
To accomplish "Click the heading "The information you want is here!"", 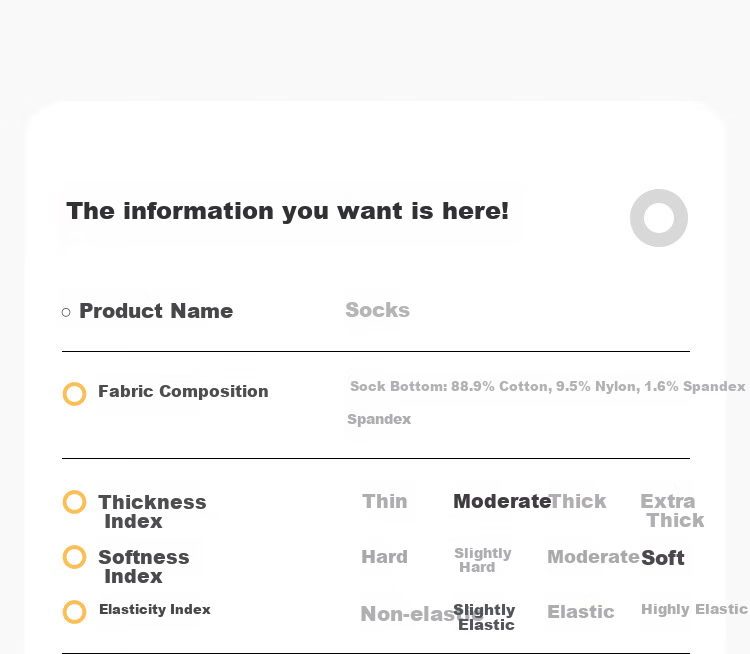I will pyautogui.click(x=287, y=211).
